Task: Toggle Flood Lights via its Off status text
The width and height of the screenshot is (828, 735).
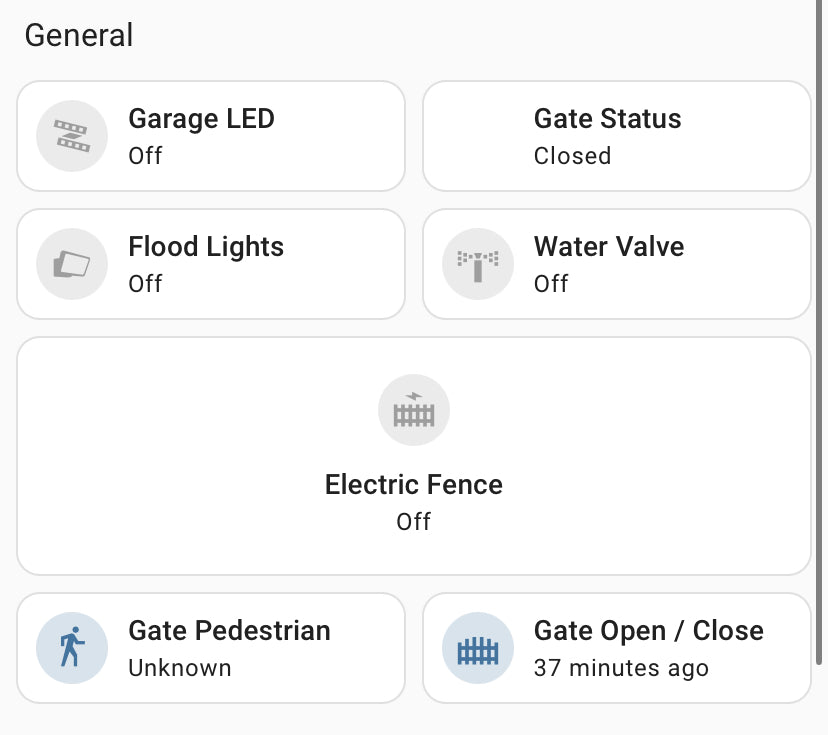Action: click(145, 284)
